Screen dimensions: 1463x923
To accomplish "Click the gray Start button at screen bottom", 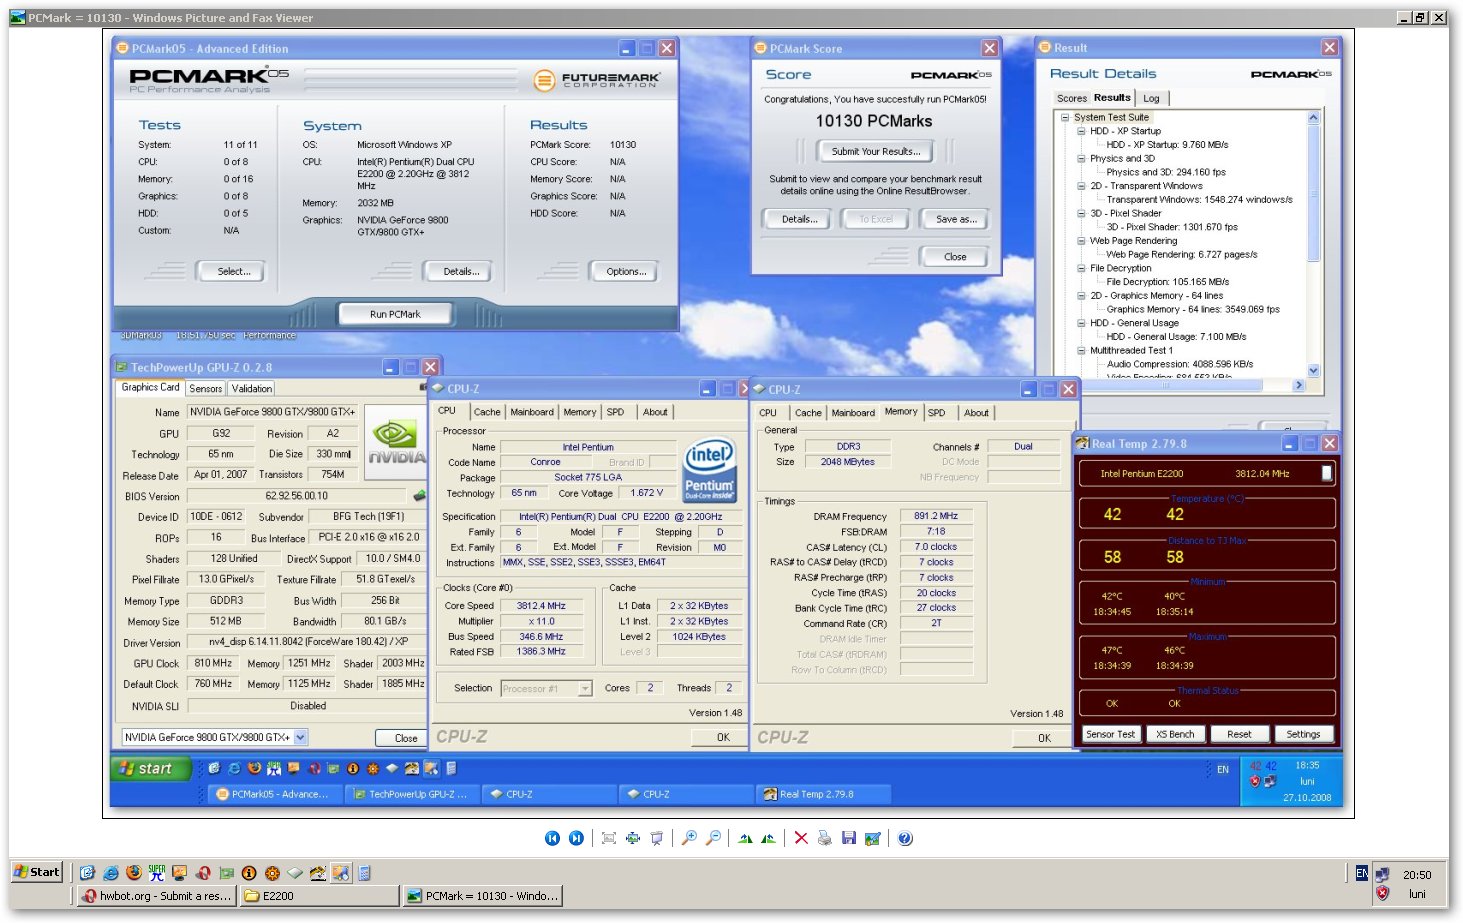I will [37, 872].
